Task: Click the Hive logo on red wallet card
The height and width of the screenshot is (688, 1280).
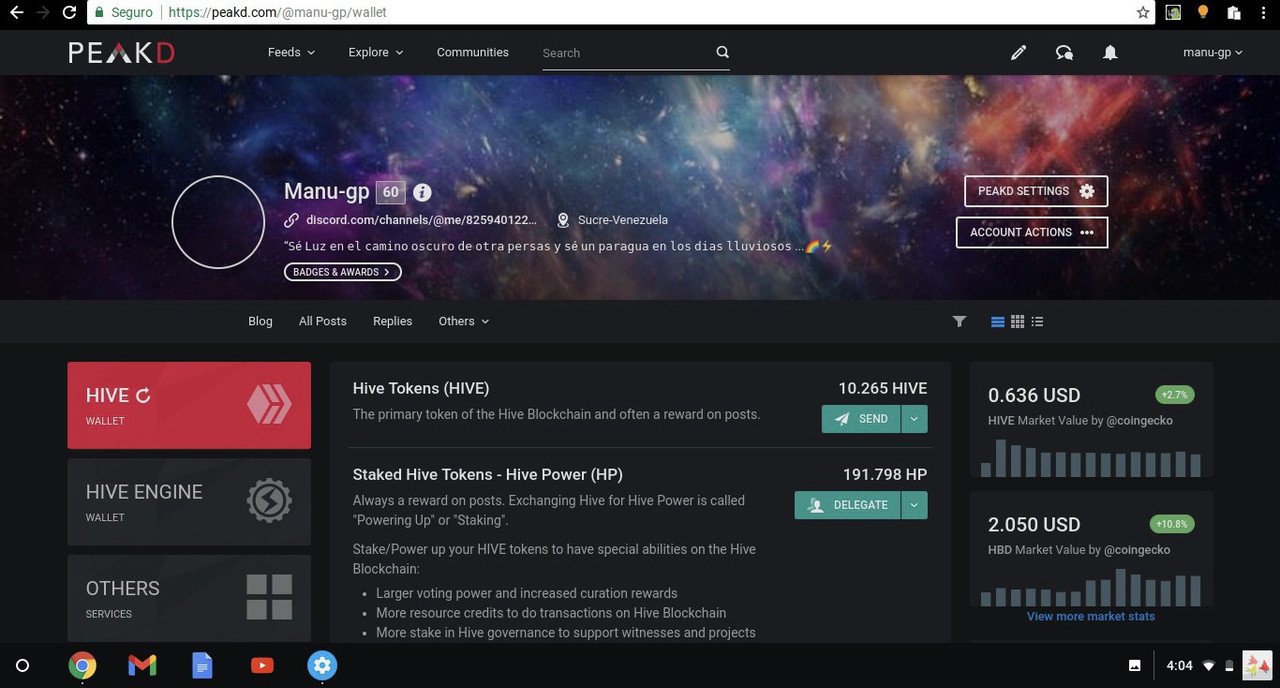Action: click(x=269, y=405)
